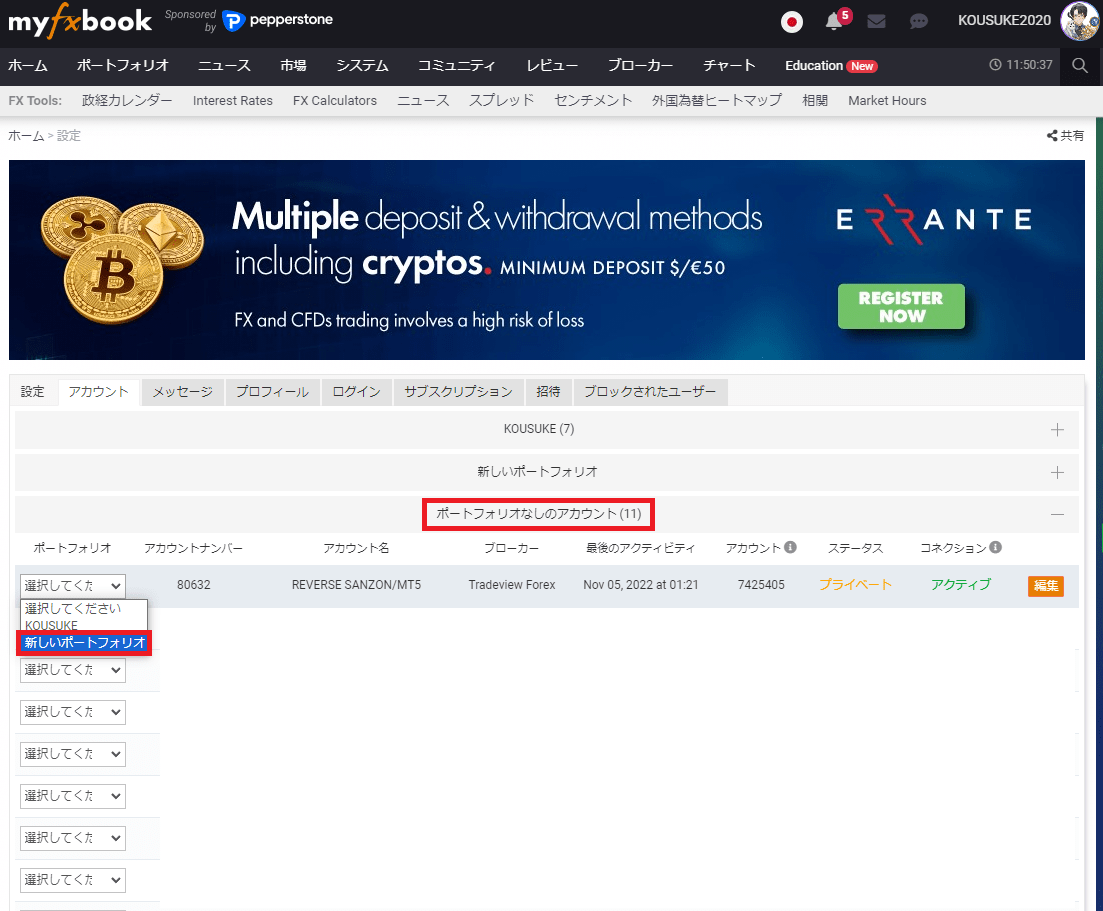Open 相関 FX tool link

(815, 101)
